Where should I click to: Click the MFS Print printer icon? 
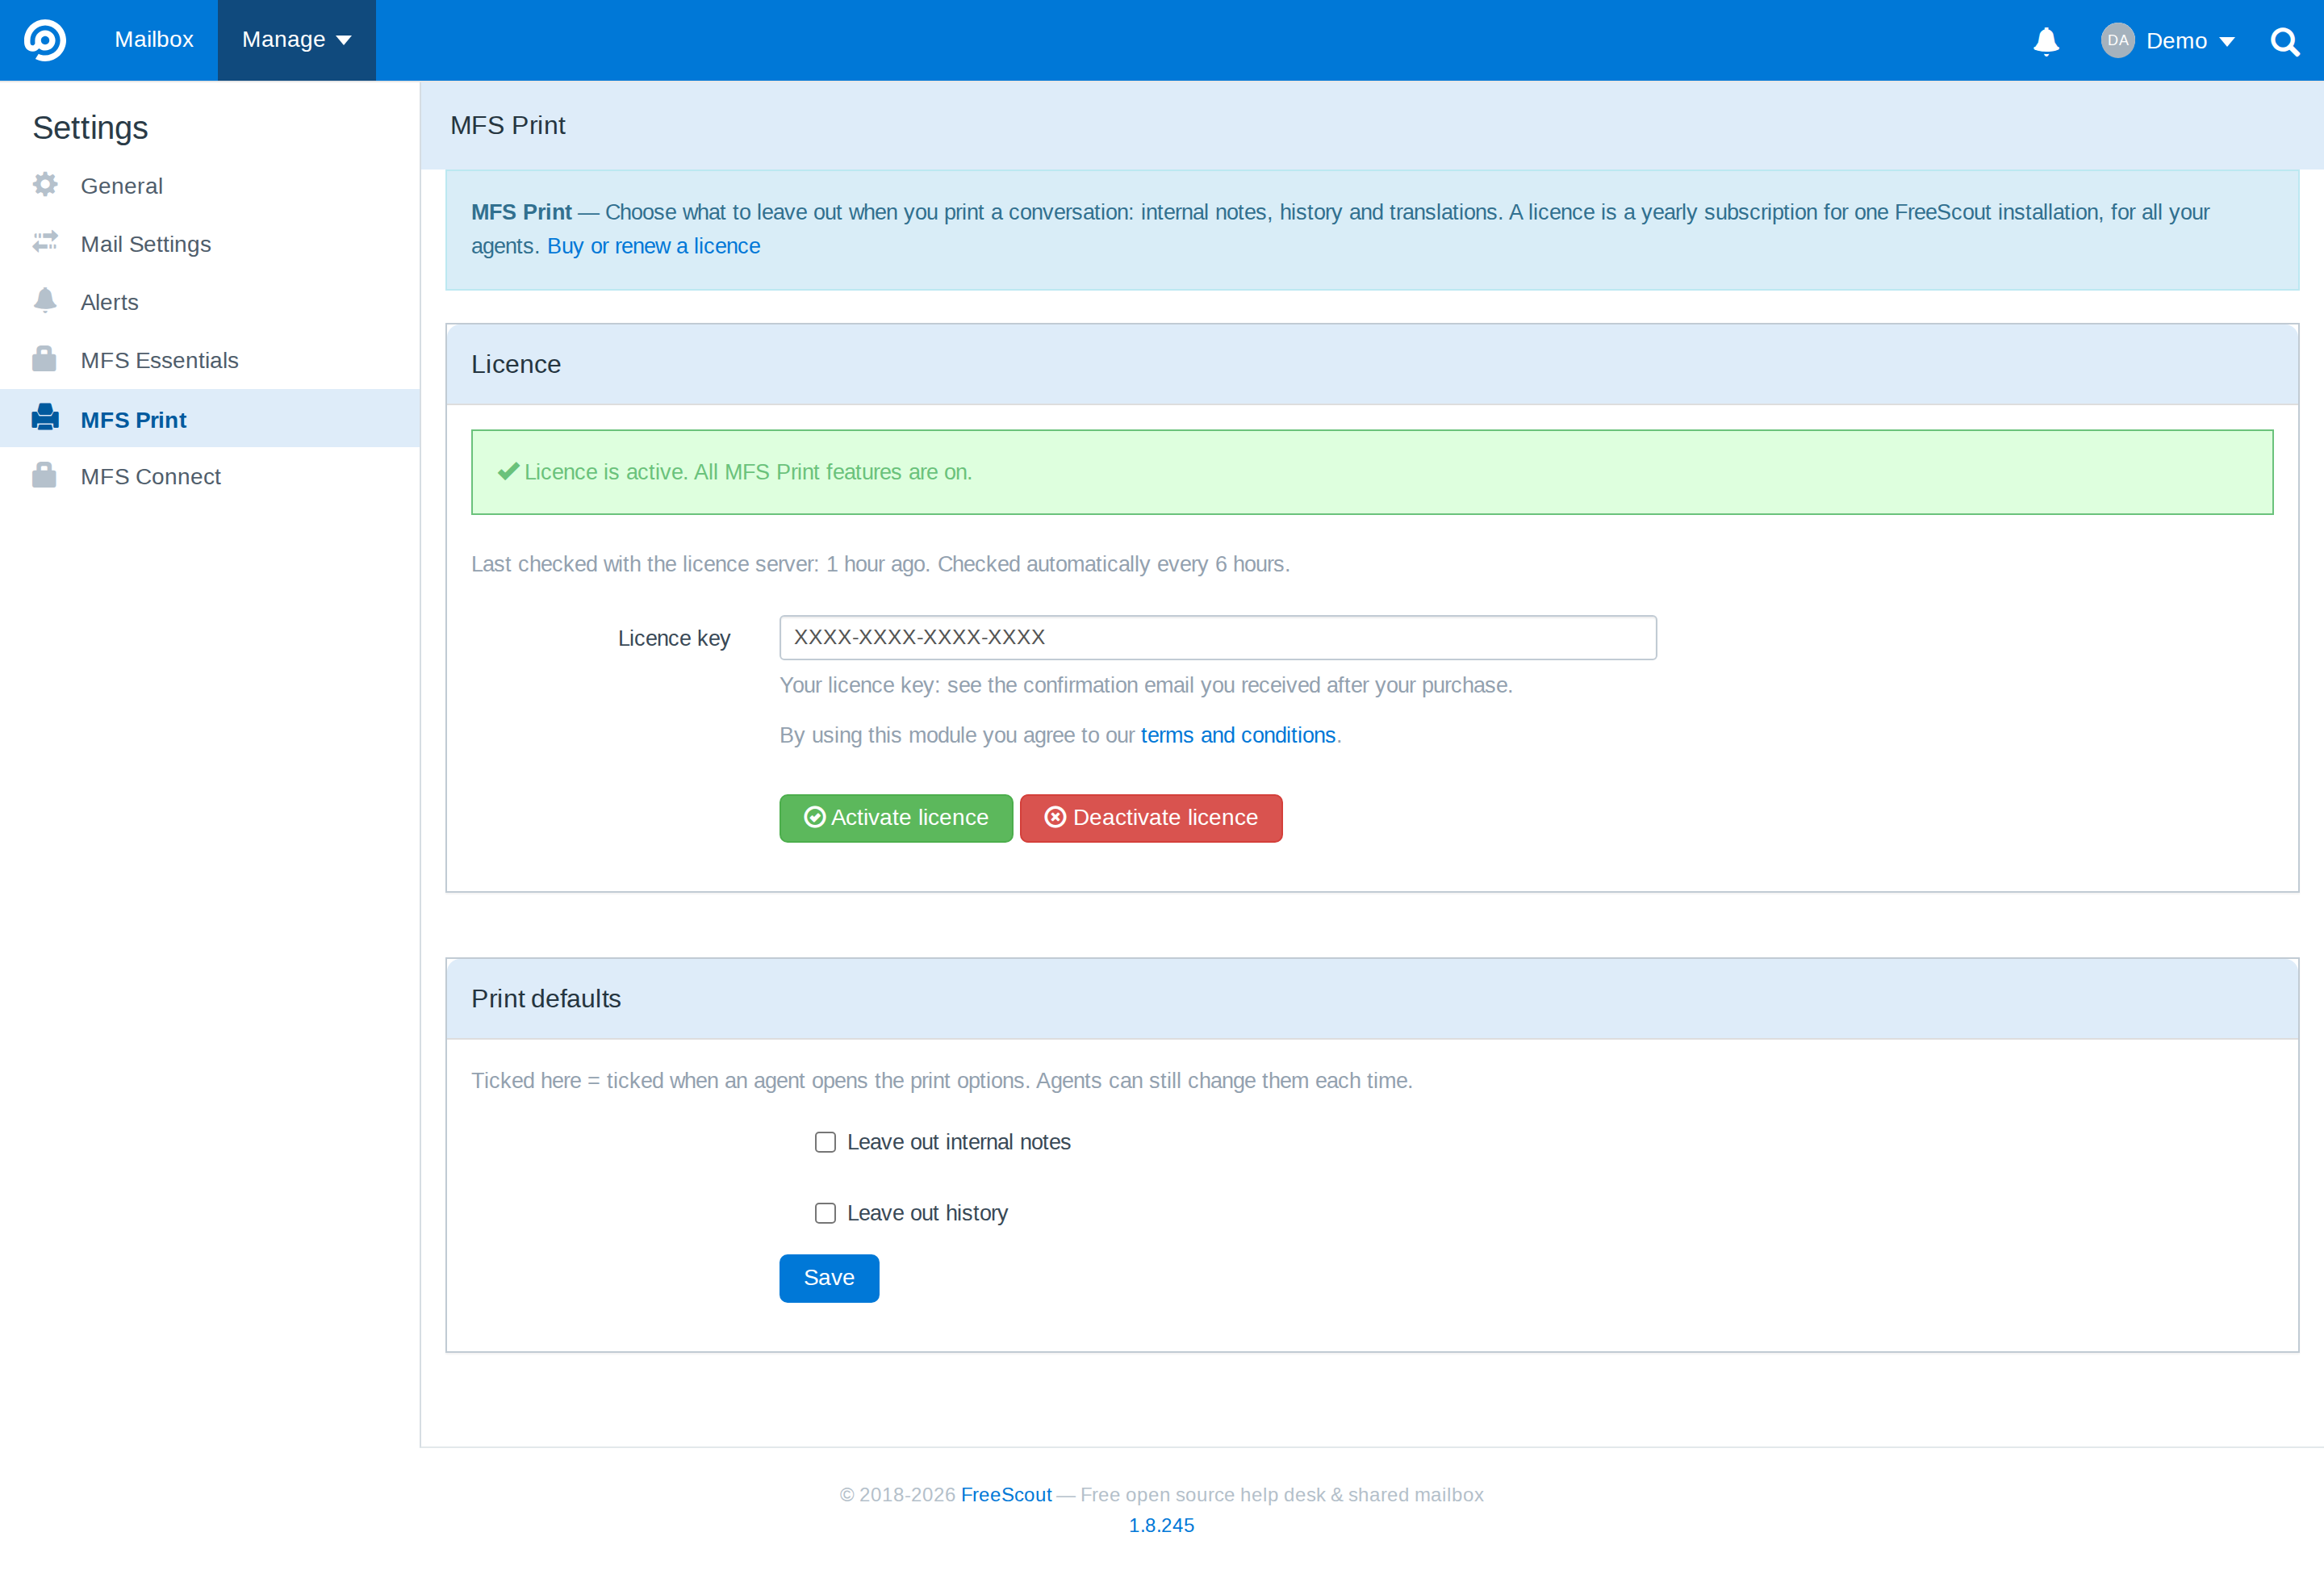tap(45, 417)
